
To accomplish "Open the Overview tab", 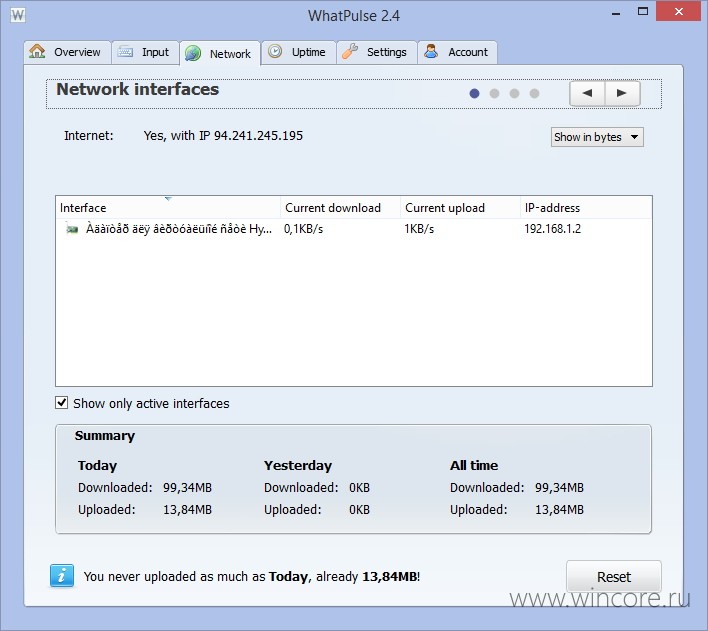I will 67,52.
